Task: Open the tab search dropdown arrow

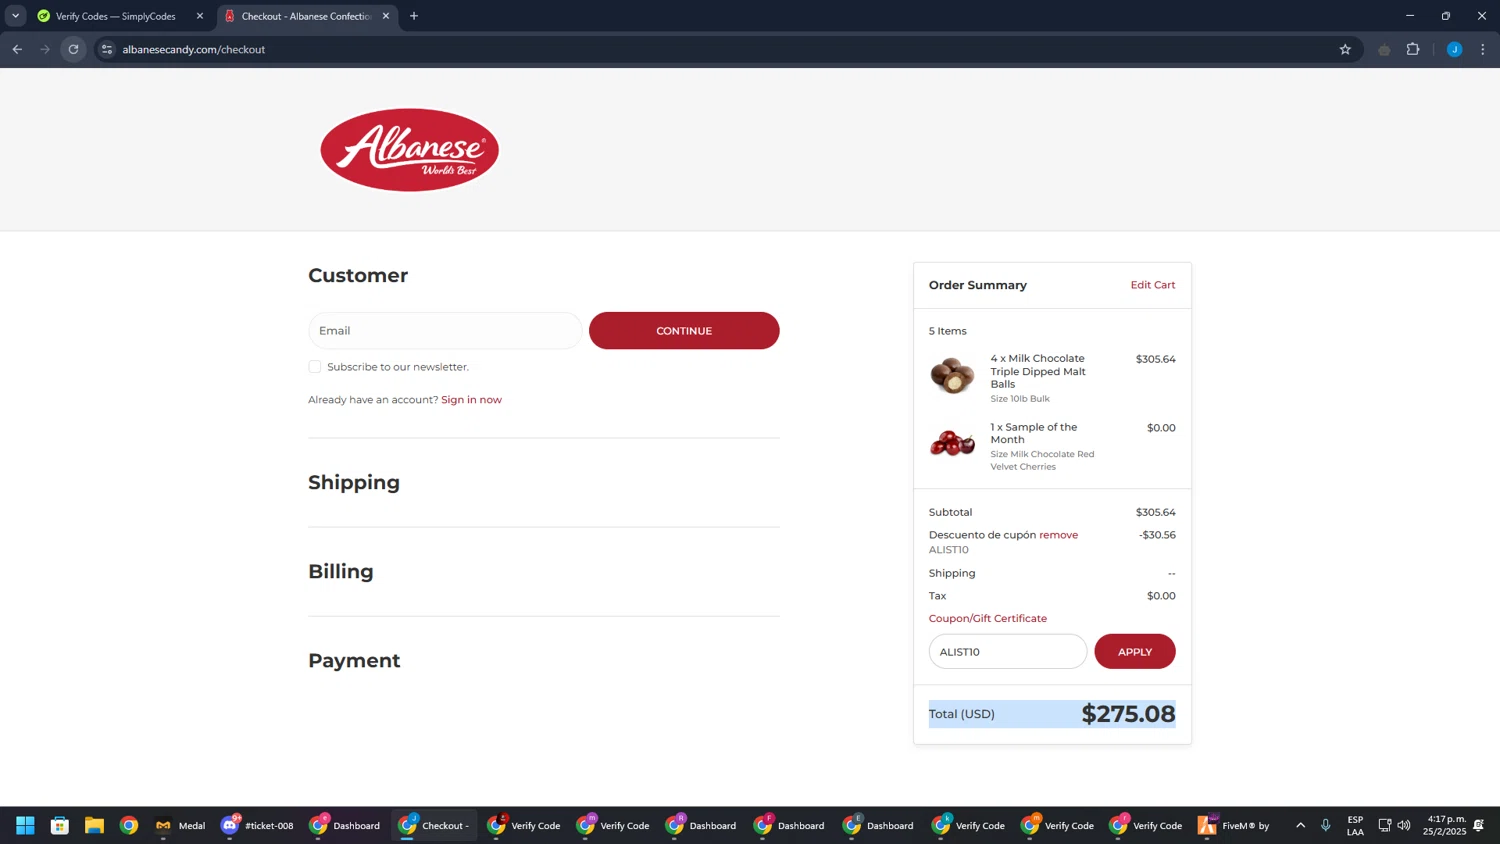Action: coord(15,16)
